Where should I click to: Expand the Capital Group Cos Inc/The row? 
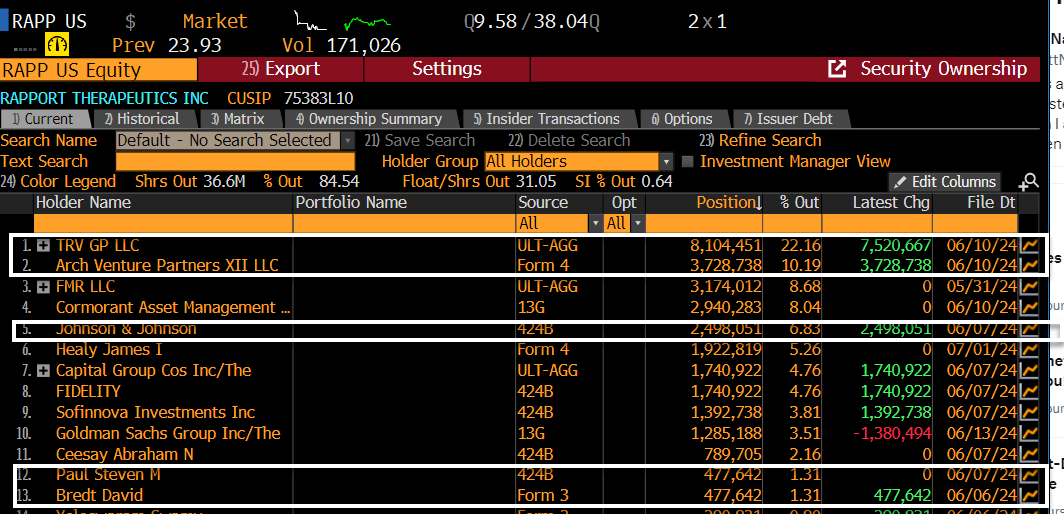43,371
